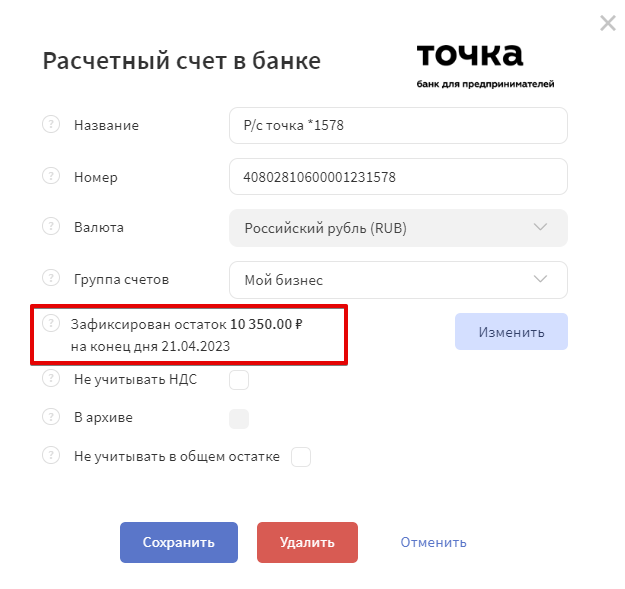
Task: Toggle the В архиве checkbox
Action: [x=239, y=418]
